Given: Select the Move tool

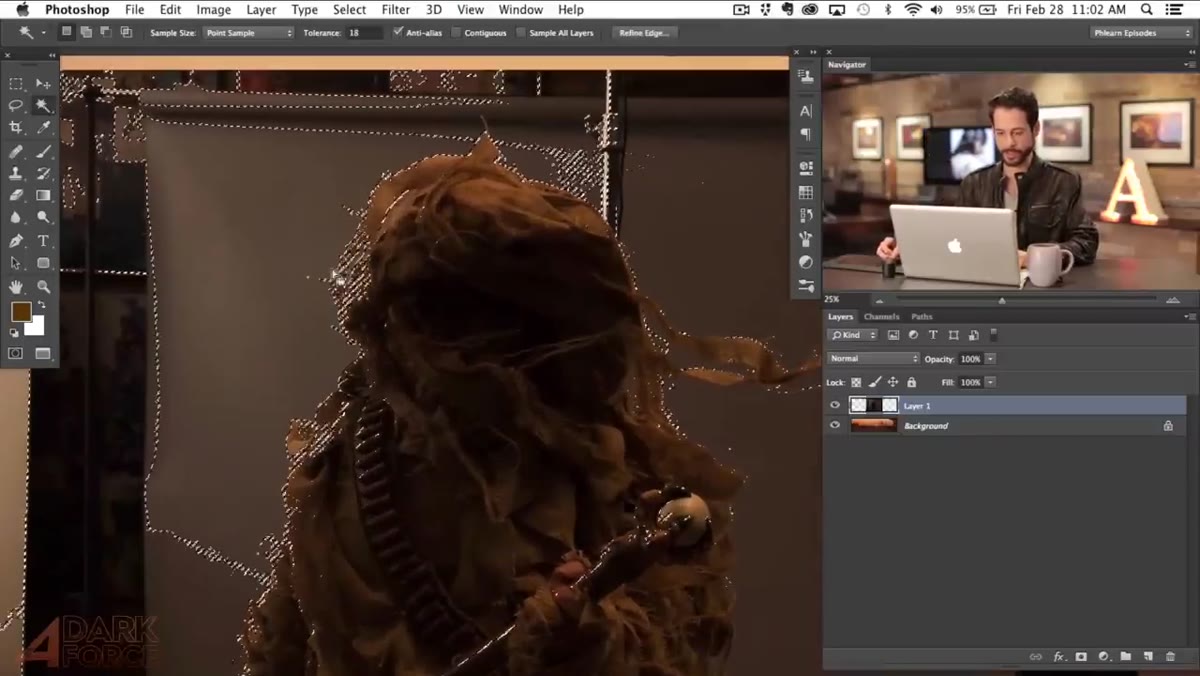Looking at the screenshot, I should pos(43,84).
